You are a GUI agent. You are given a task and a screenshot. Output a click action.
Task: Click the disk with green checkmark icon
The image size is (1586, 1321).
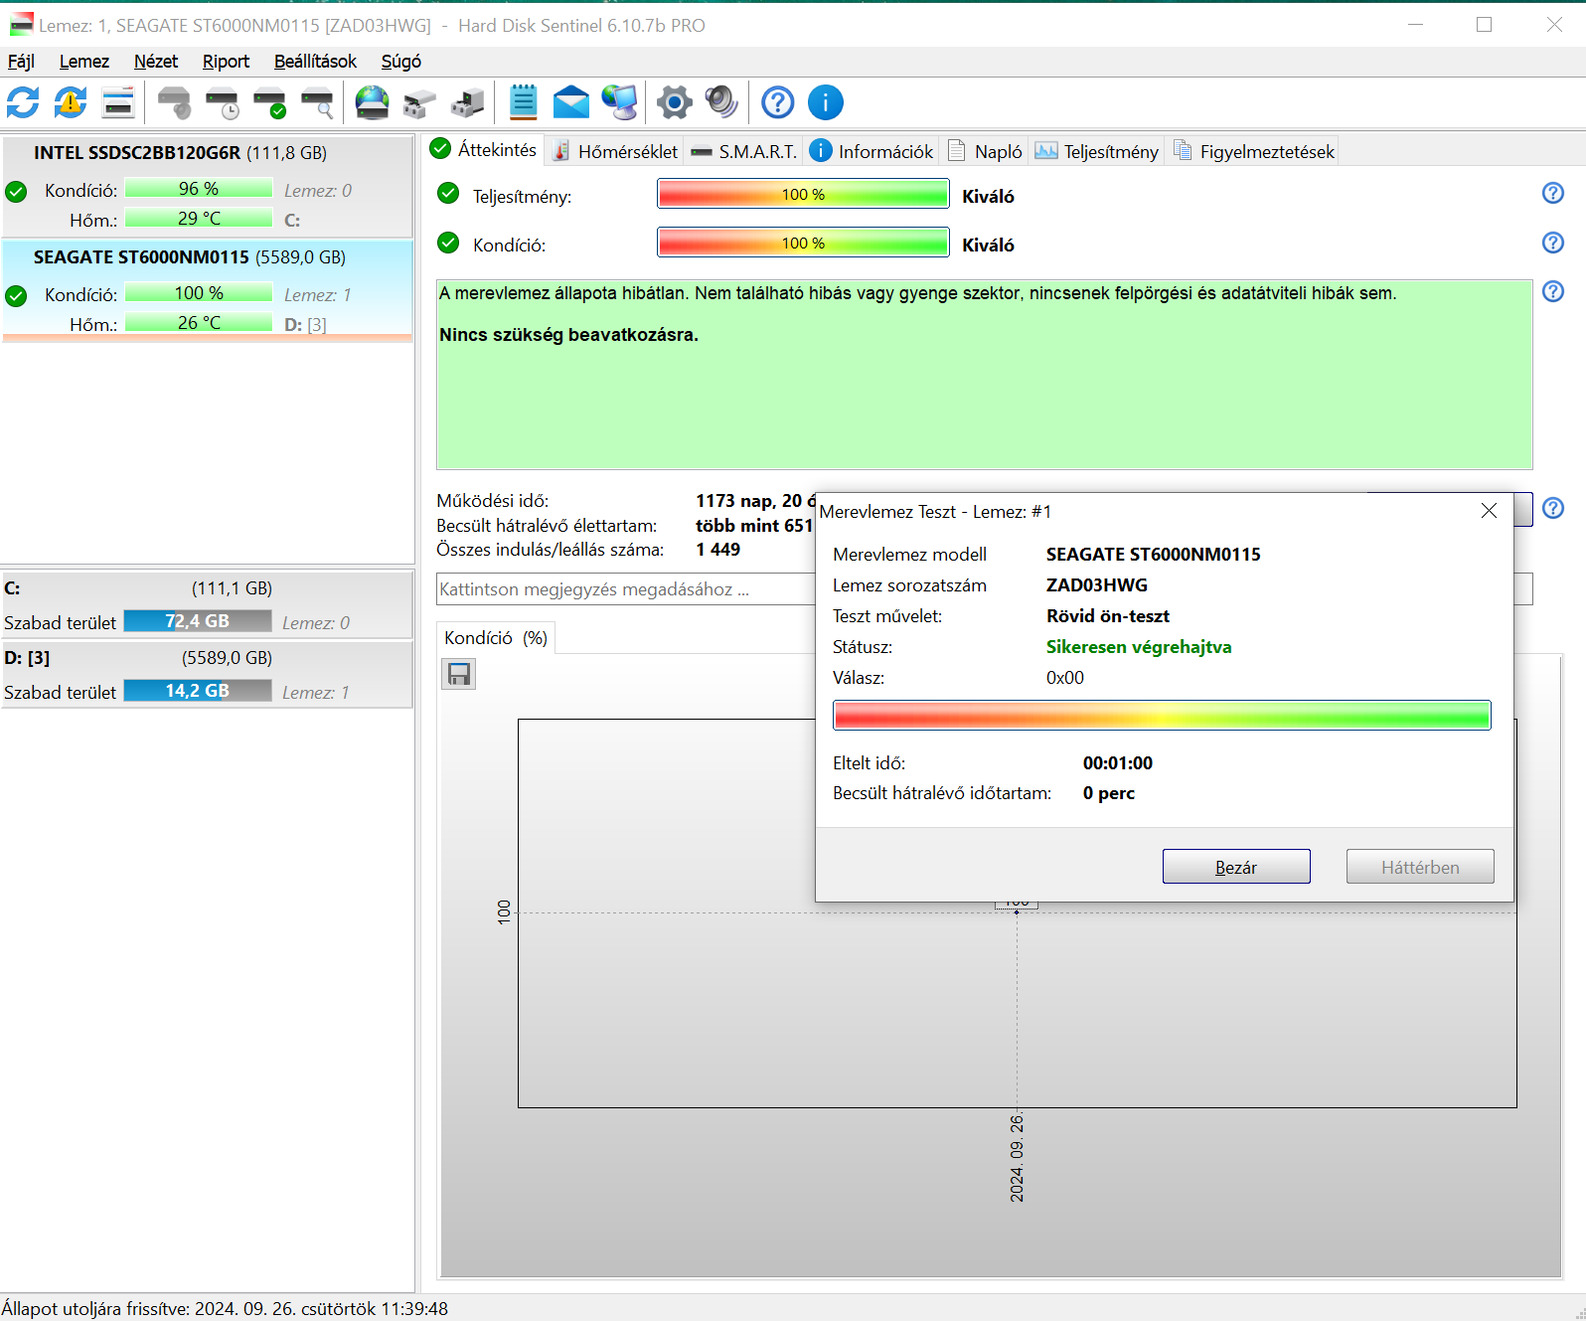270,102
